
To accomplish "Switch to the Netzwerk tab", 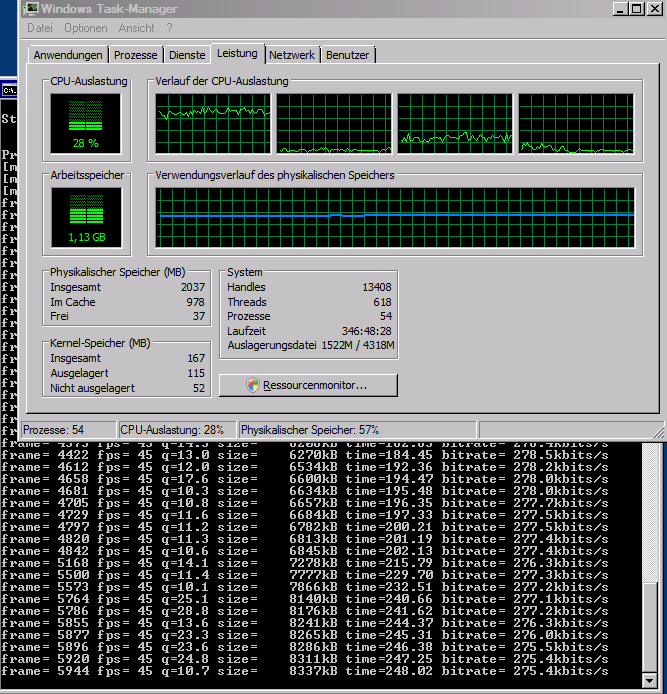I will tap(292, 55).
